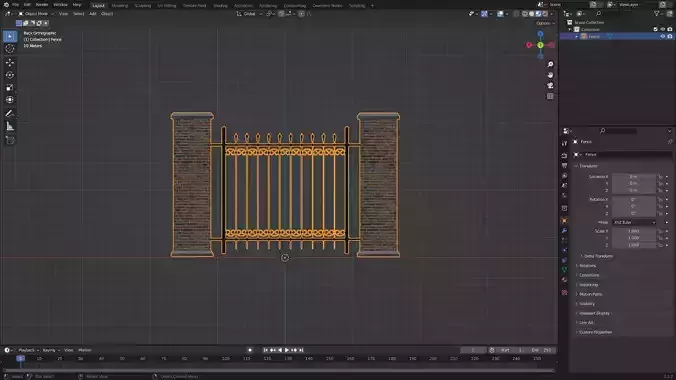Expand the Delta Transform panel
The image size is (676, 380).
pyautogui.click(x=597, y=256)
